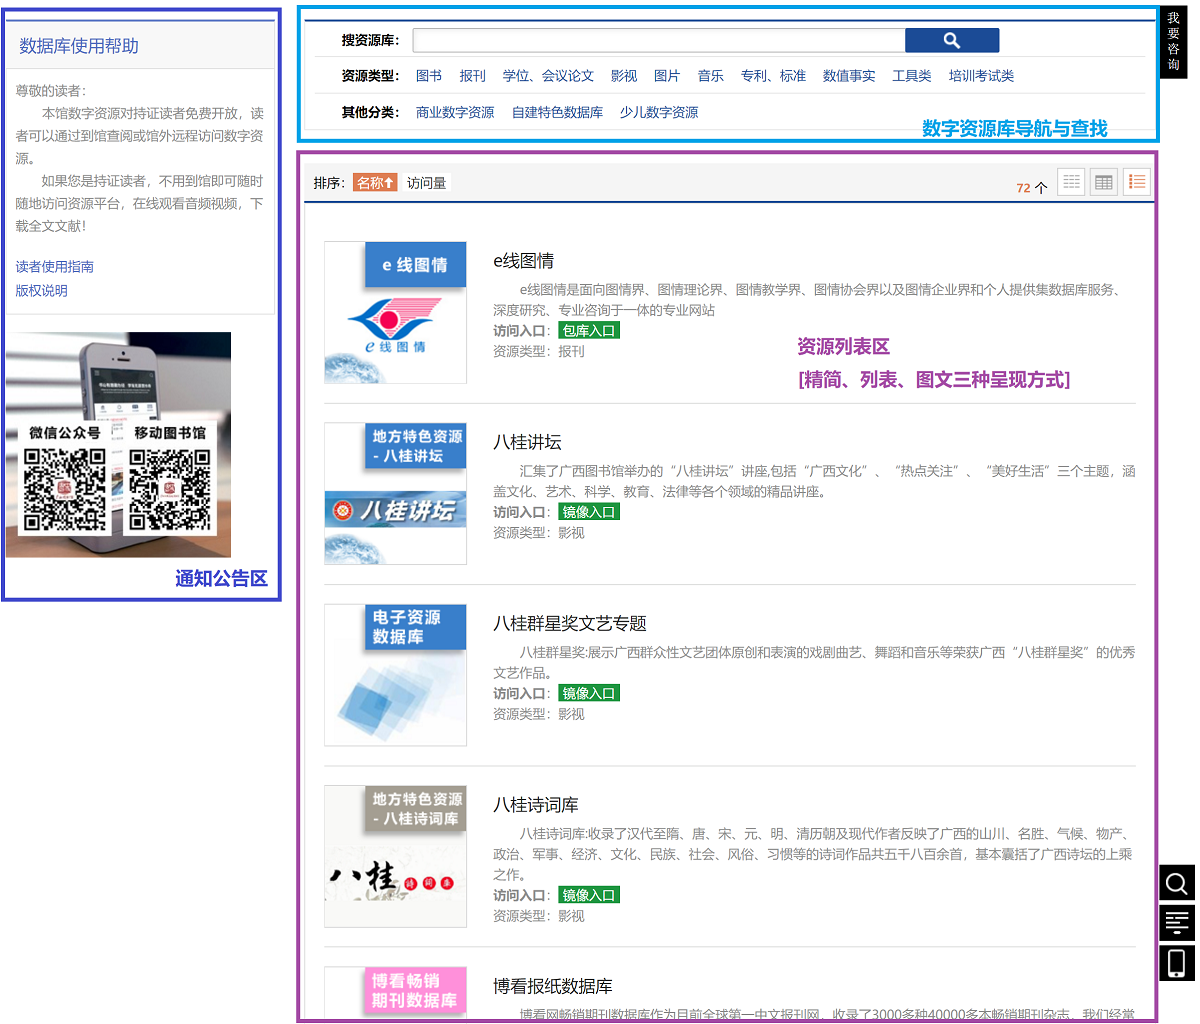Filter resources by 图书 type

tap(429, 76)
